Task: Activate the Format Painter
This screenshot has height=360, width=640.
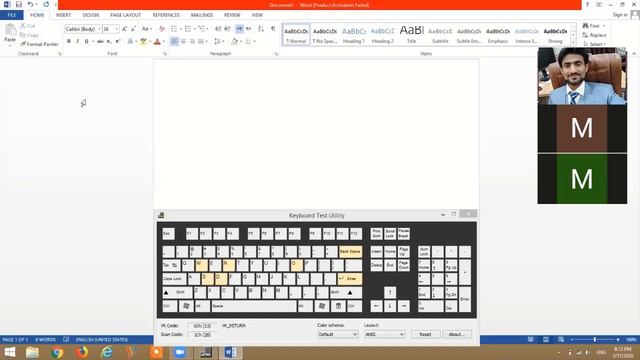Action: coord(39,44)
